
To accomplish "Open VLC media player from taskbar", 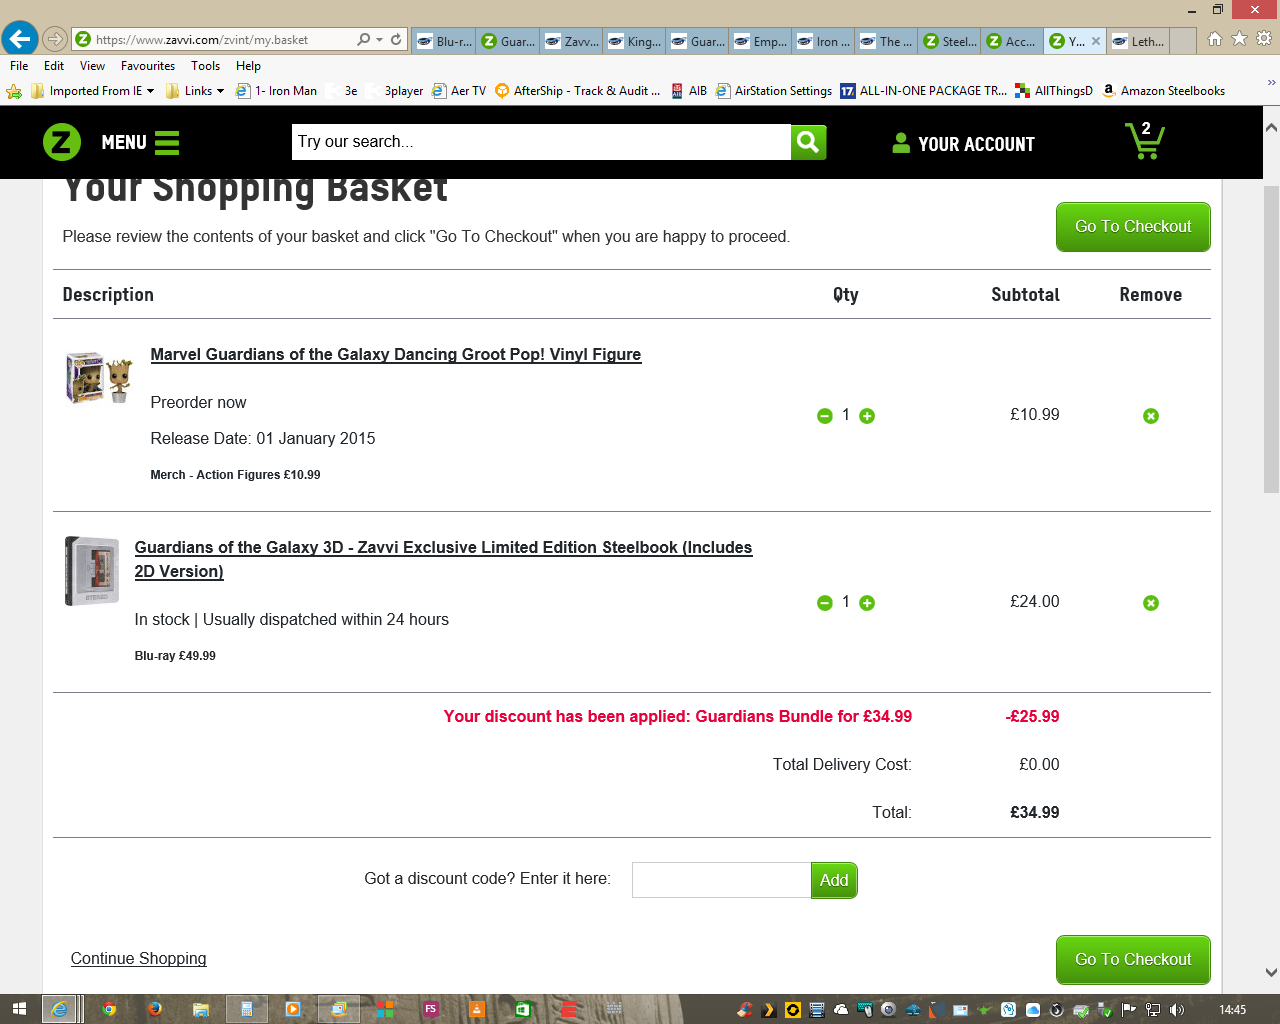I will pyautogui.click(x=477, y=1009).
